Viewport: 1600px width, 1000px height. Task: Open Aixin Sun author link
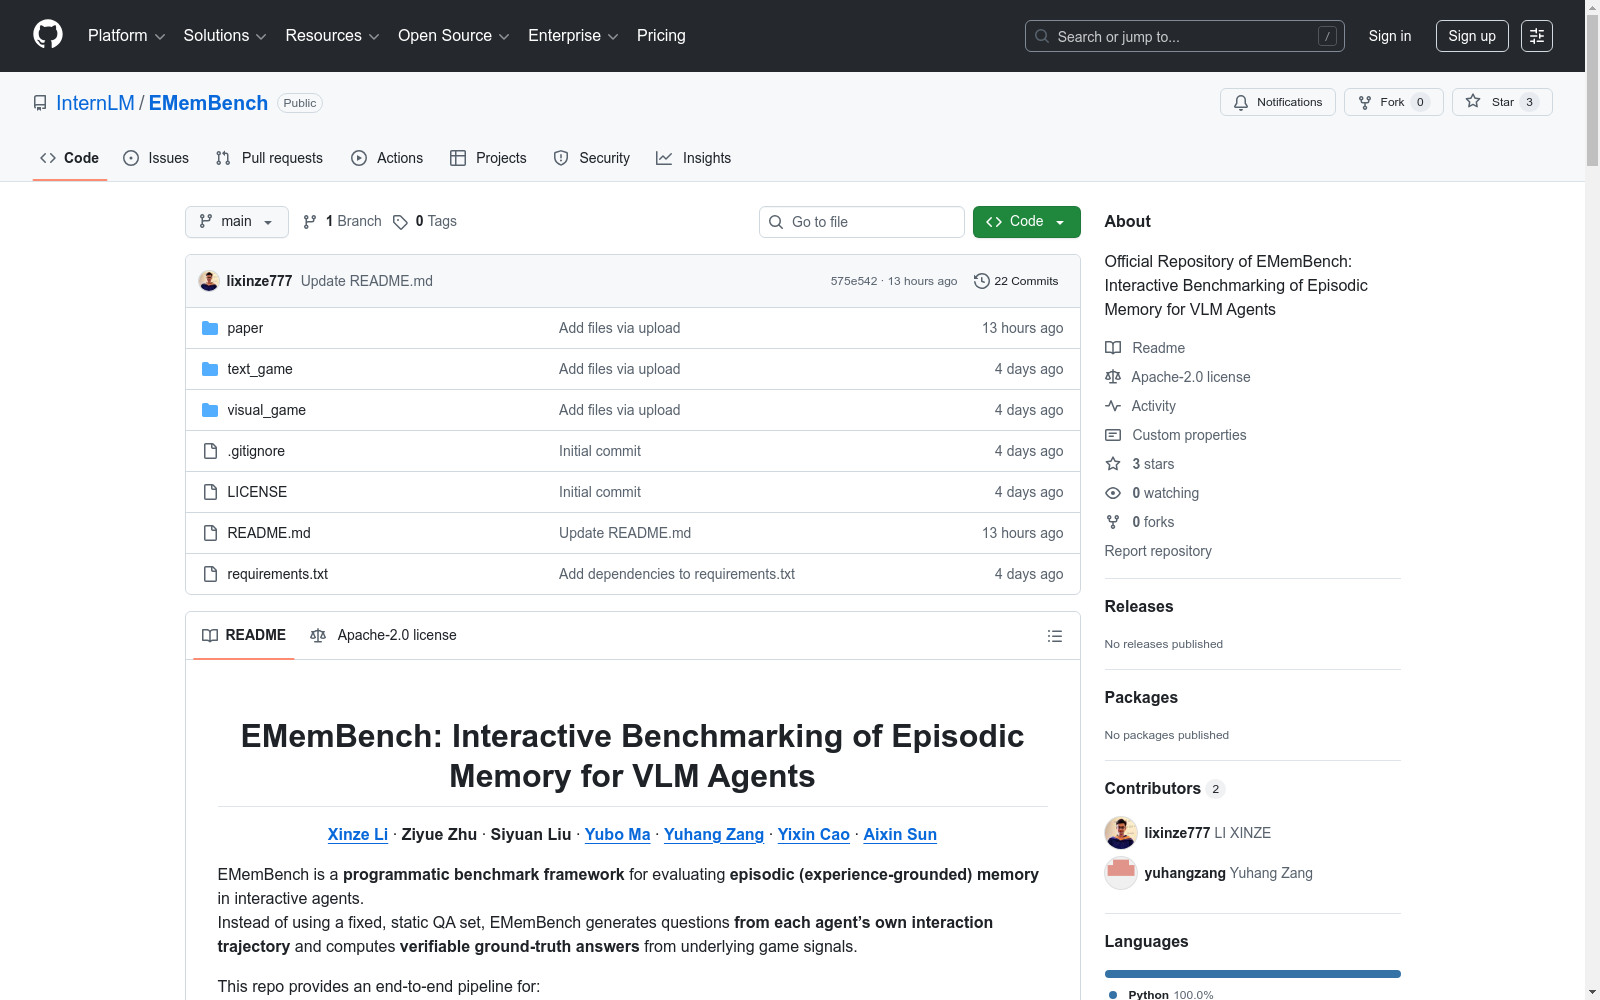pos(900,834)
